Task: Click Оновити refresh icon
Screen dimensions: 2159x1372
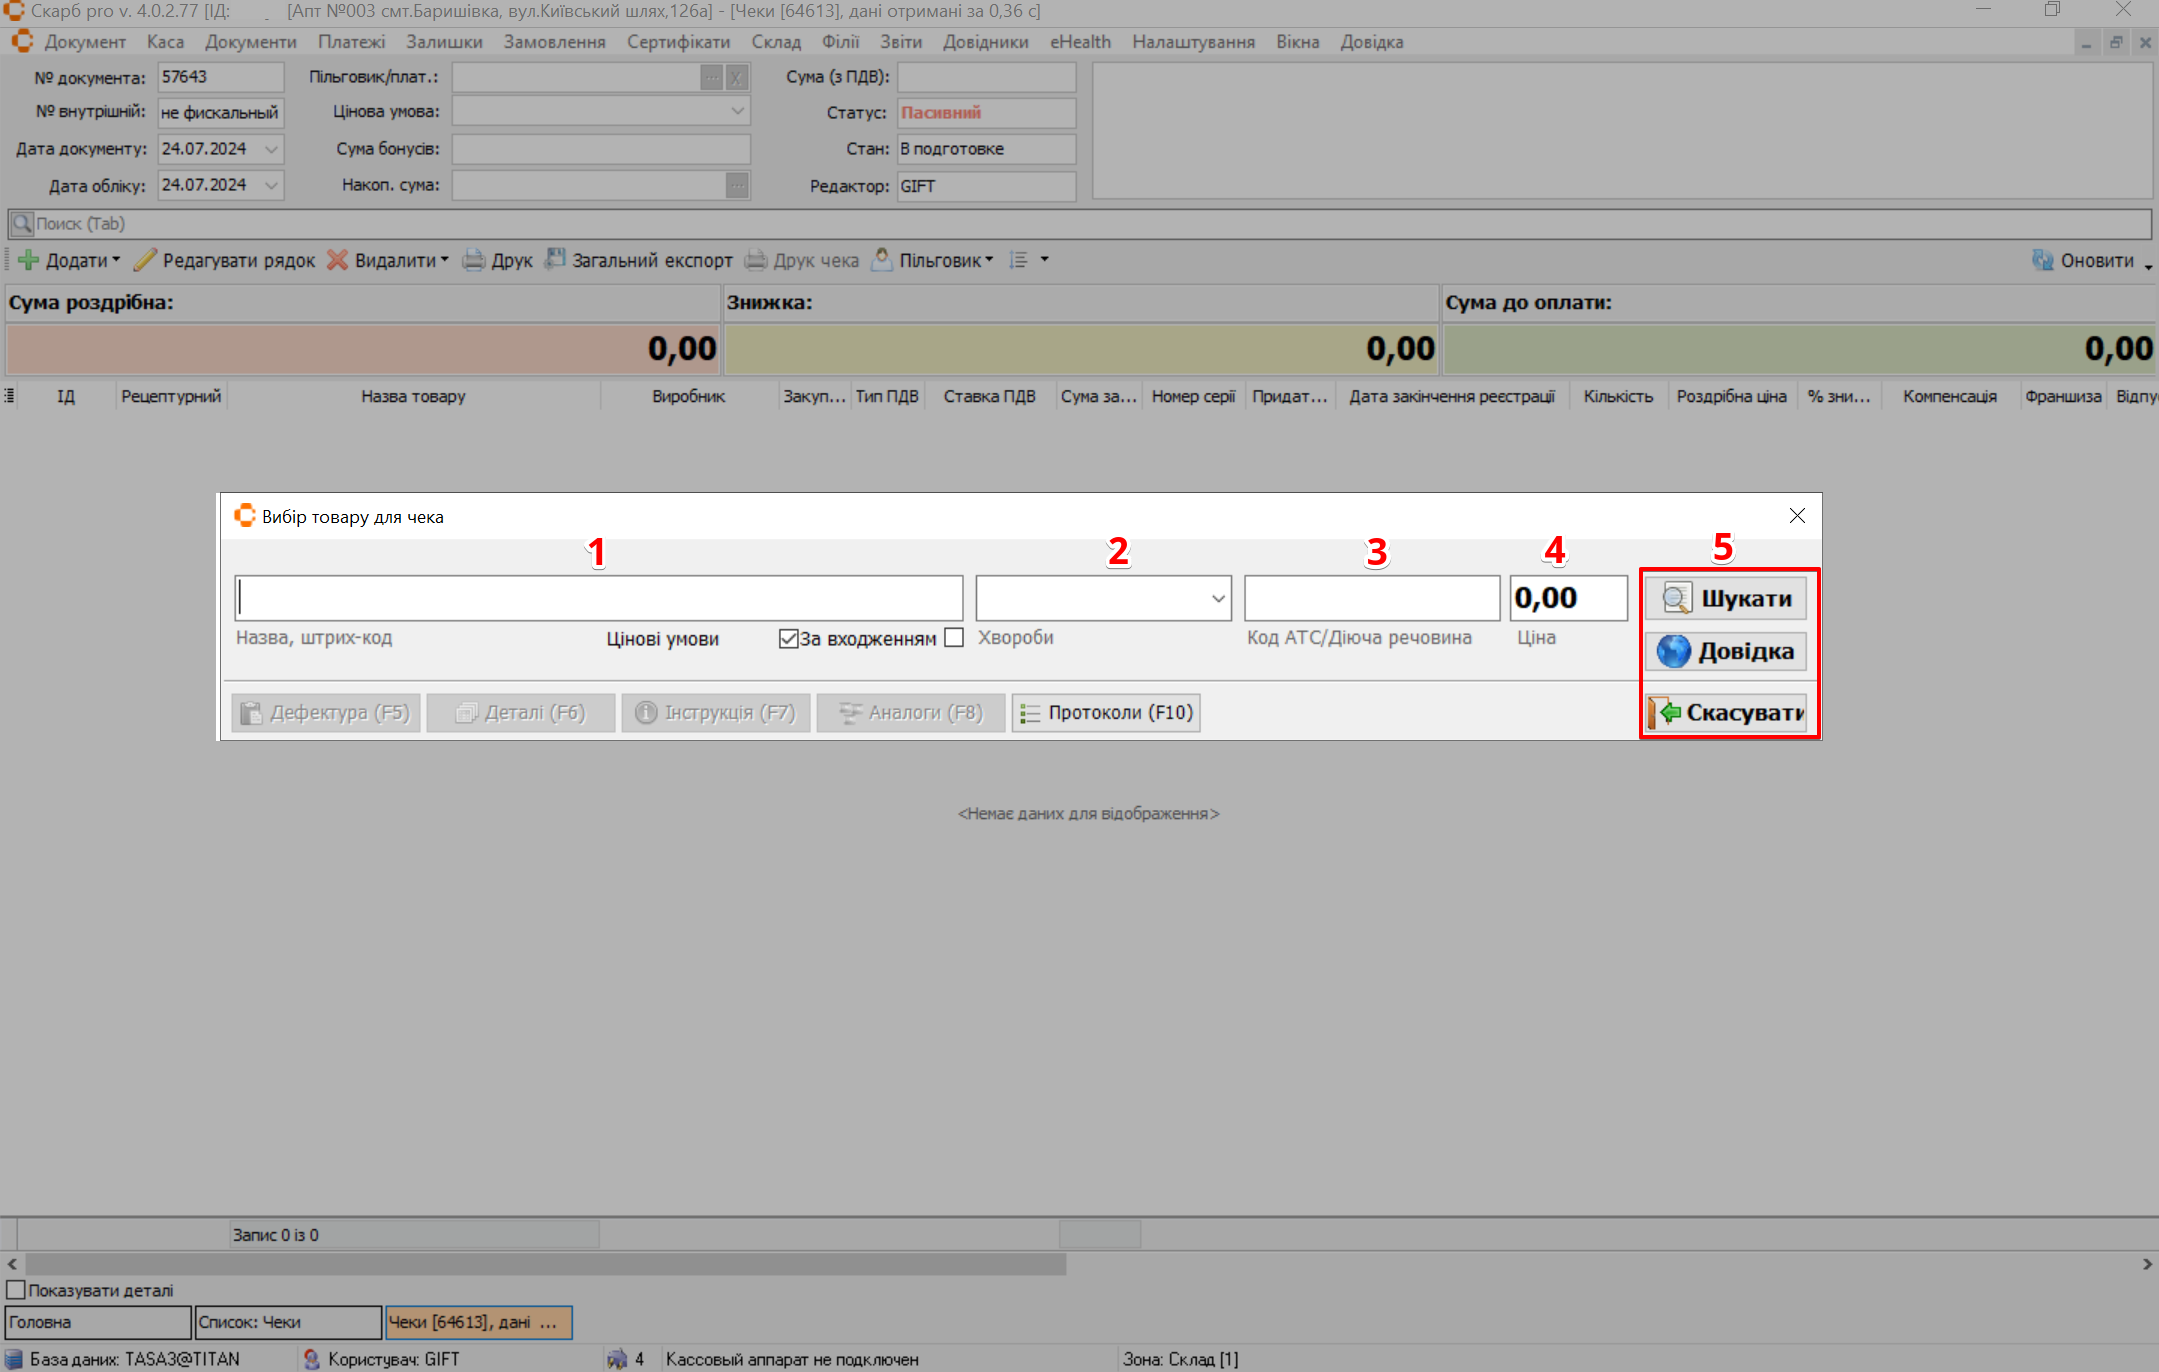Action: pyautogui.click(x=2042, y=260)
